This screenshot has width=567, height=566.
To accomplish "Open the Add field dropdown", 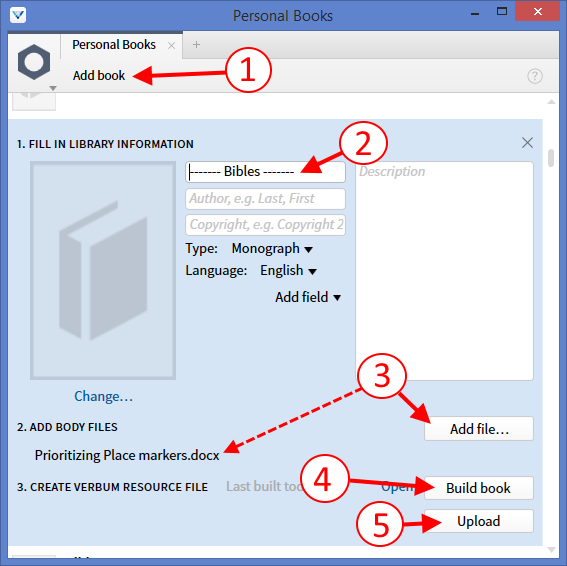I will [308, 297].
